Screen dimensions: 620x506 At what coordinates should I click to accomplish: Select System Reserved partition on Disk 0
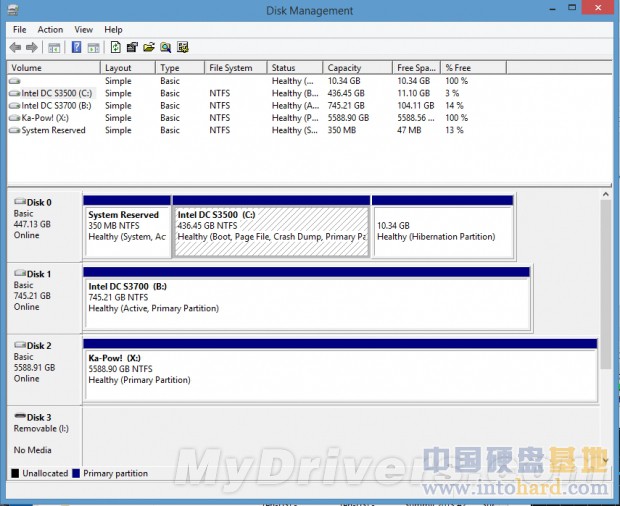(x=127, y=227)
